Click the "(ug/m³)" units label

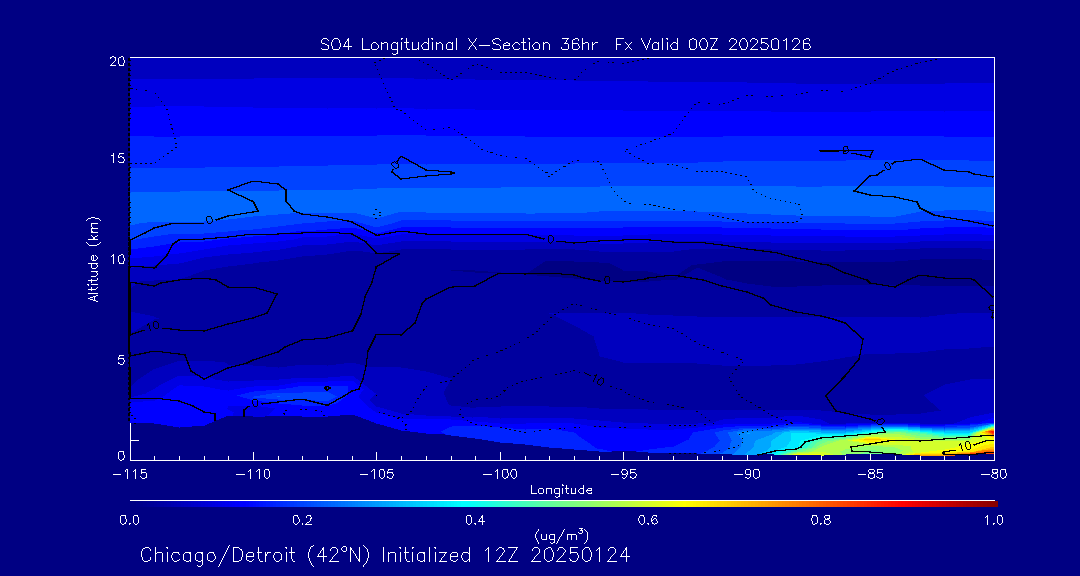(x=561, y=535)
